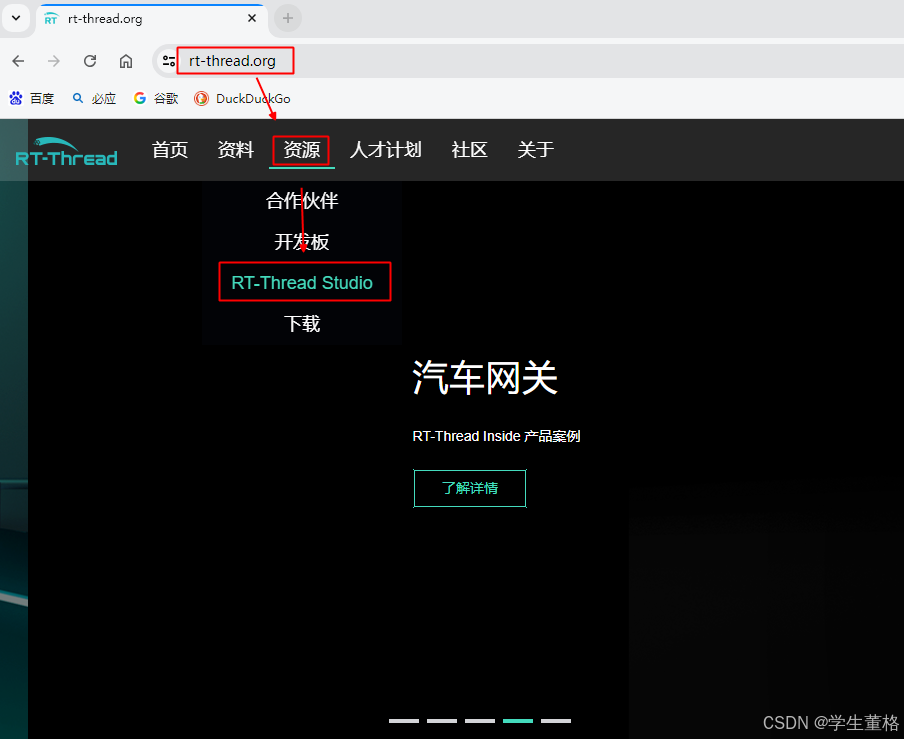
Task: Click the browser forward arrow
Action: tap(54, 61)
